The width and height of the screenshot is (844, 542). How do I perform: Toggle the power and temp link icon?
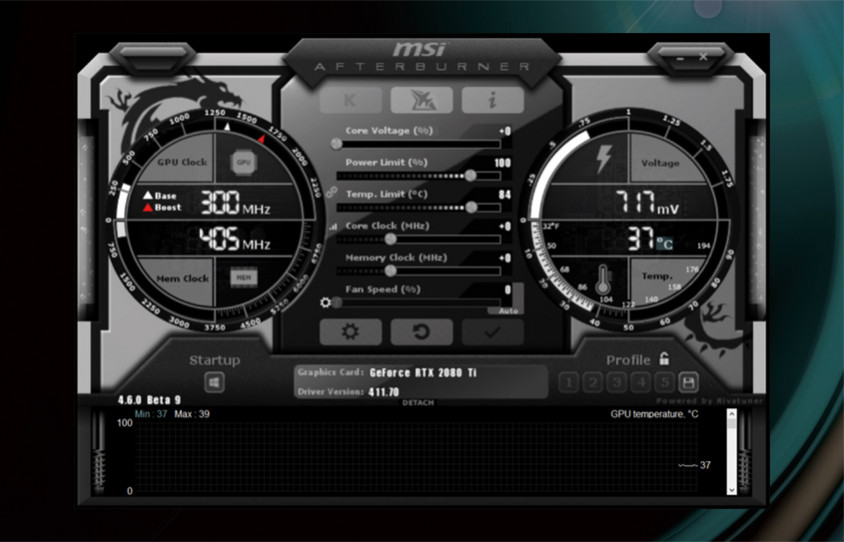(331, 192)
